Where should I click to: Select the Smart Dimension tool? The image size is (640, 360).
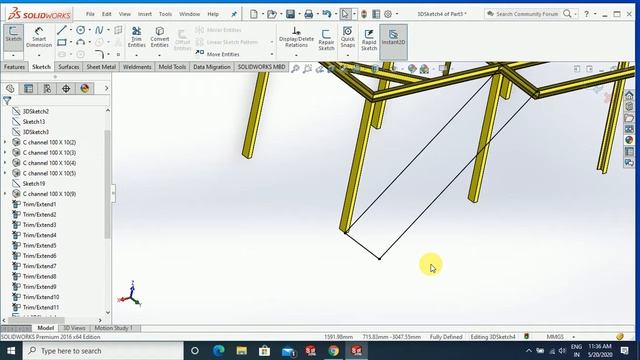pyautogui.click(x=39, y=37)
